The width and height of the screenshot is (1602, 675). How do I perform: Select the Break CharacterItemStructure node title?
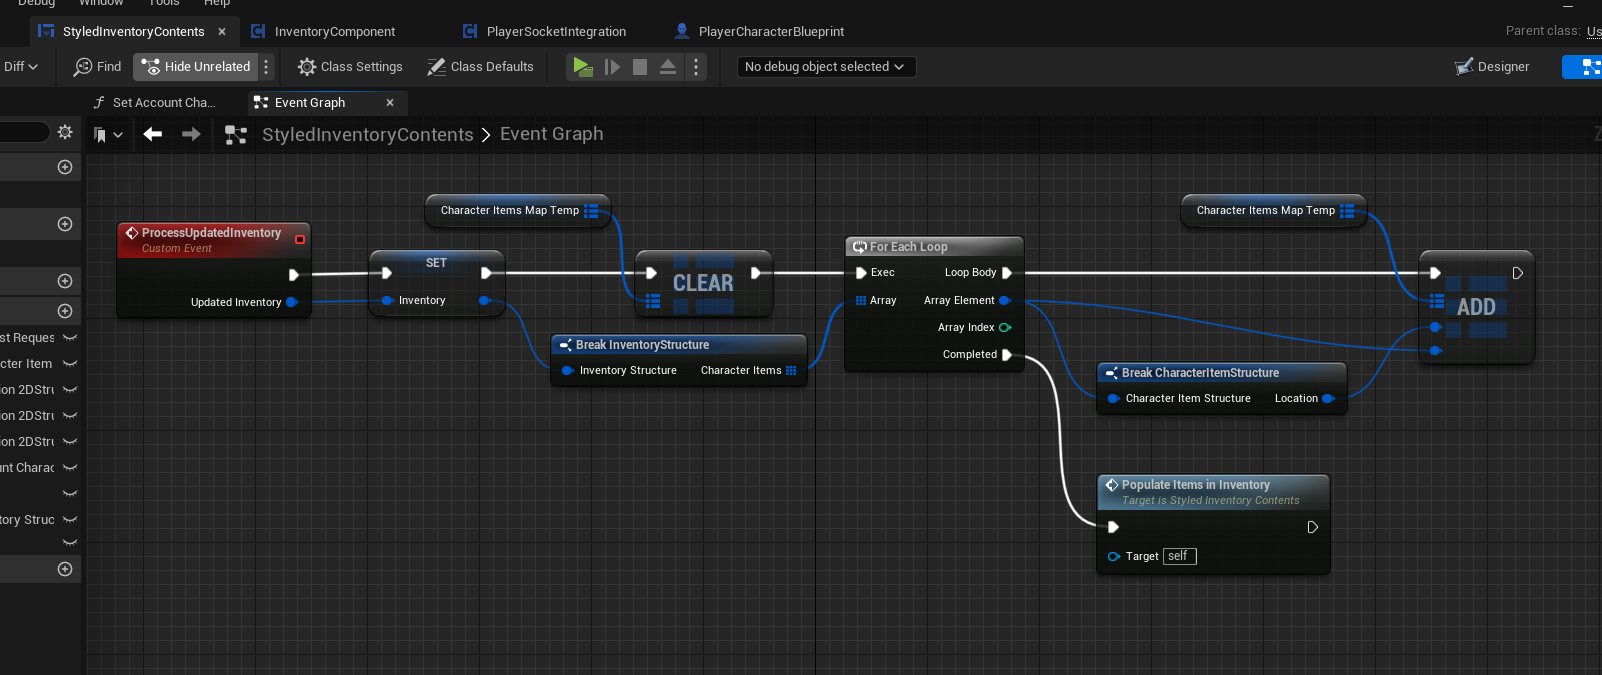[1200, 373]
